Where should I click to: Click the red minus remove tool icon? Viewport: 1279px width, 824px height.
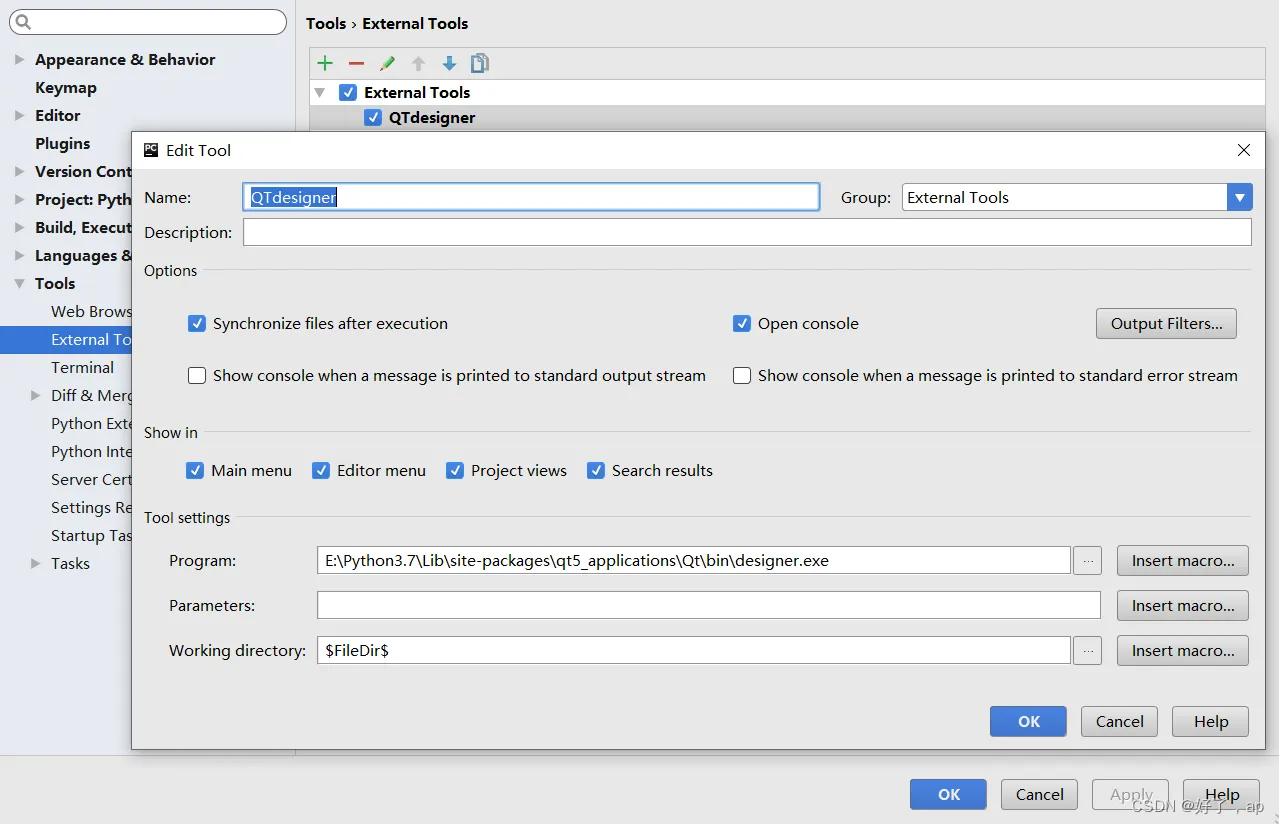tap(356, 64)
